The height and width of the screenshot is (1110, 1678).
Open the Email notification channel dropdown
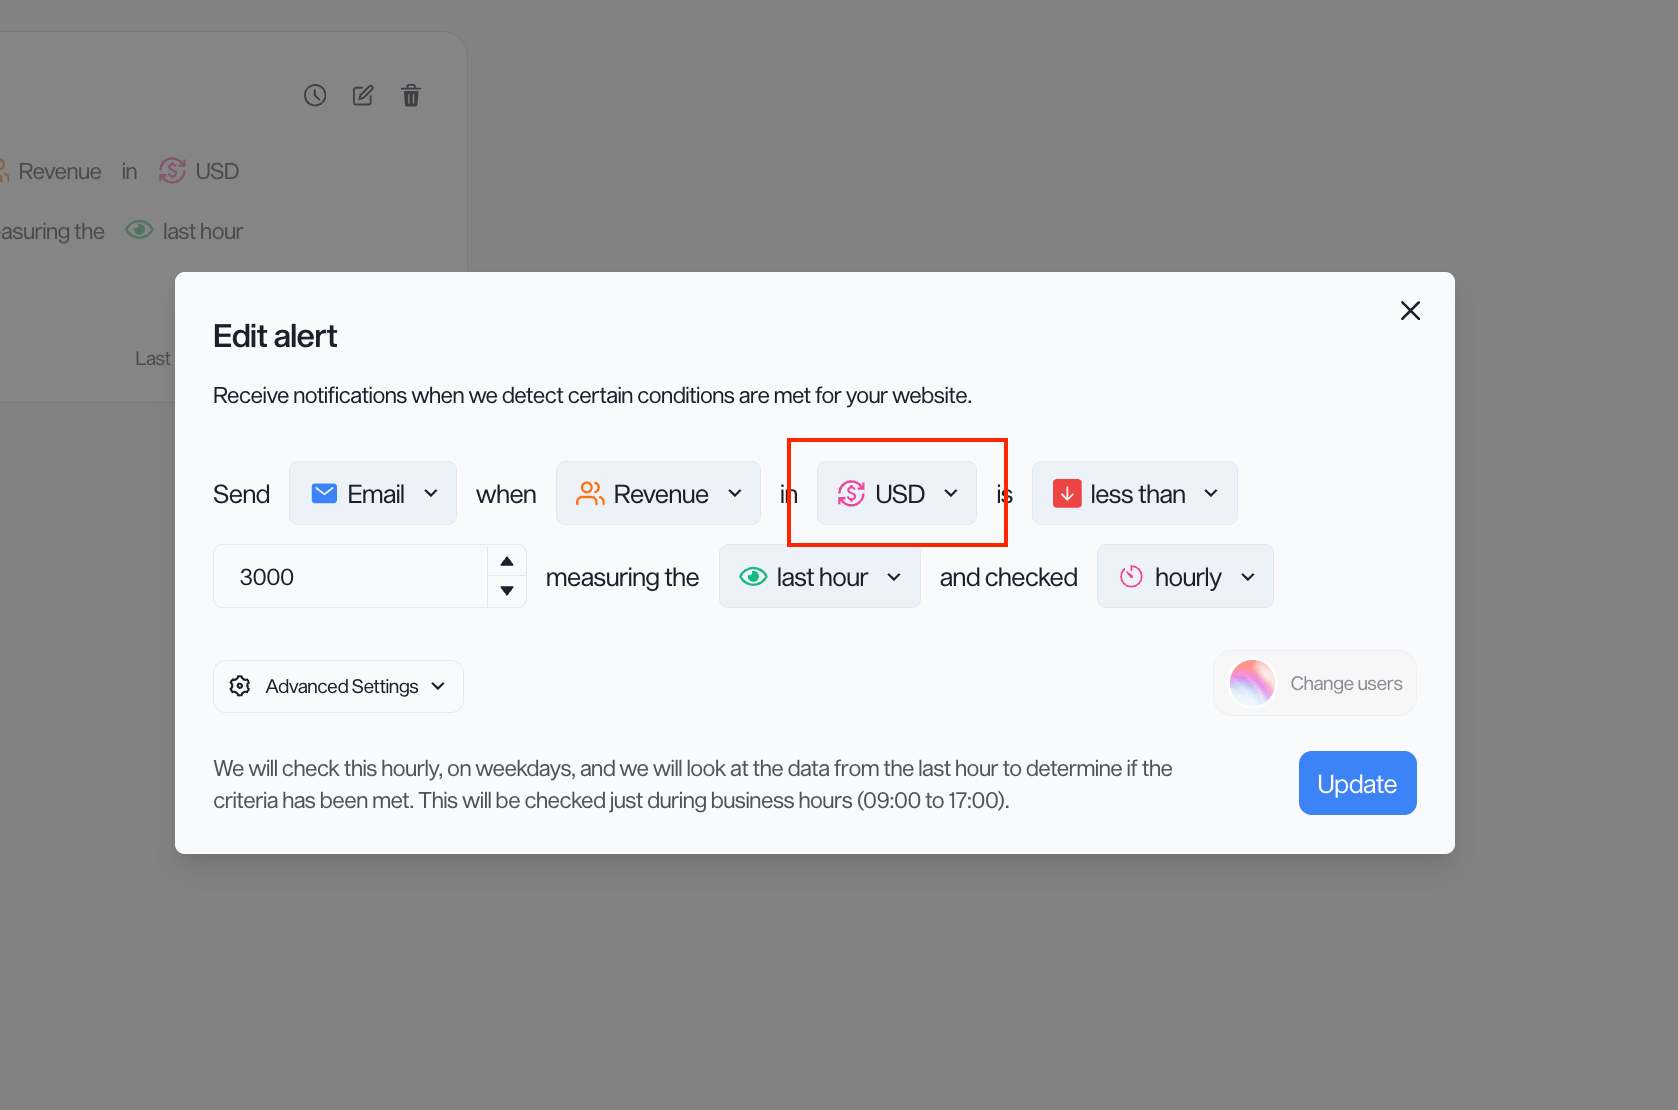click(x=373, y=493)
